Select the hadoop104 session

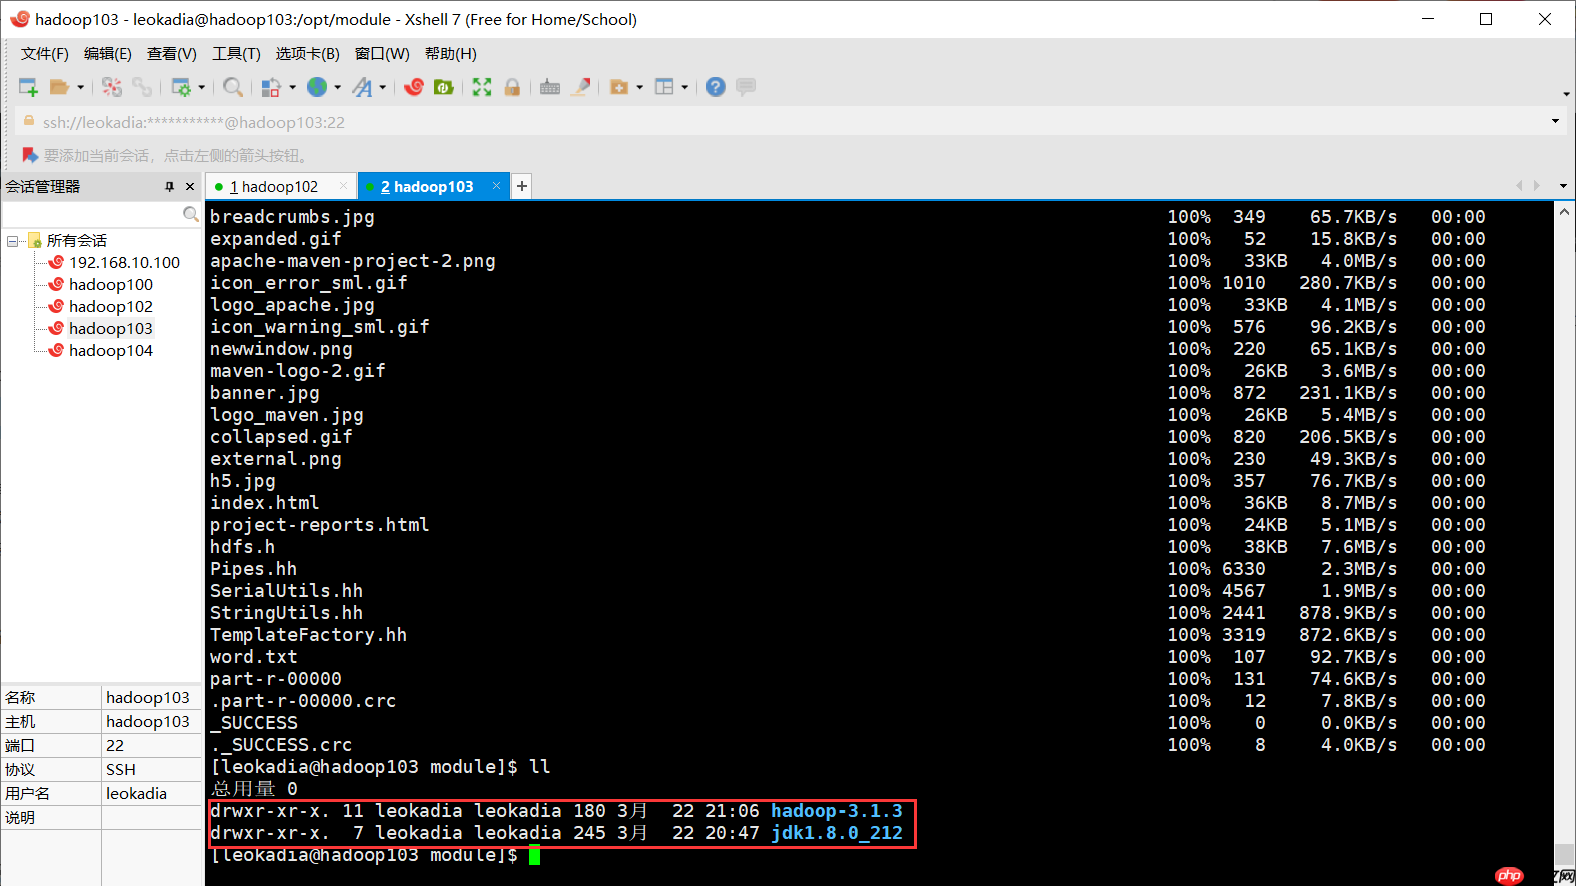(111, 350)
